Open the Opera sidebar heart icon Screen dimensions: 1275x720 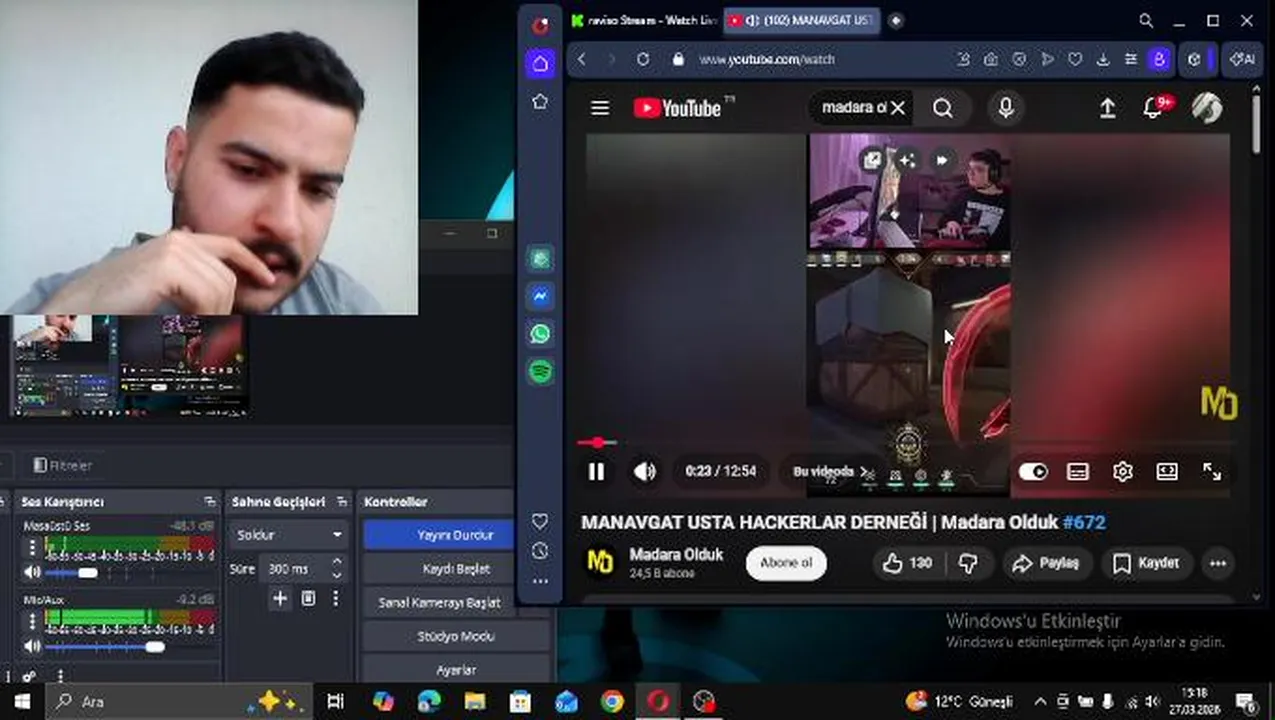point(540,521)
